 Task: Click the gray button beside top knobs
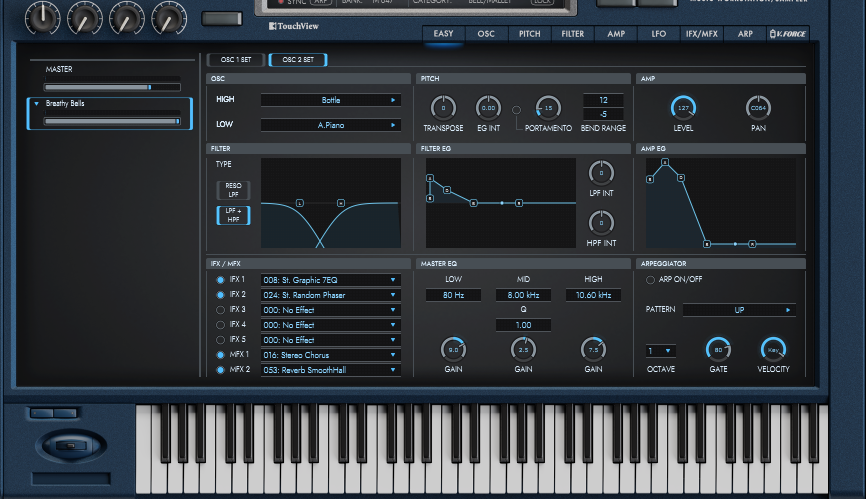click(222, 19)
